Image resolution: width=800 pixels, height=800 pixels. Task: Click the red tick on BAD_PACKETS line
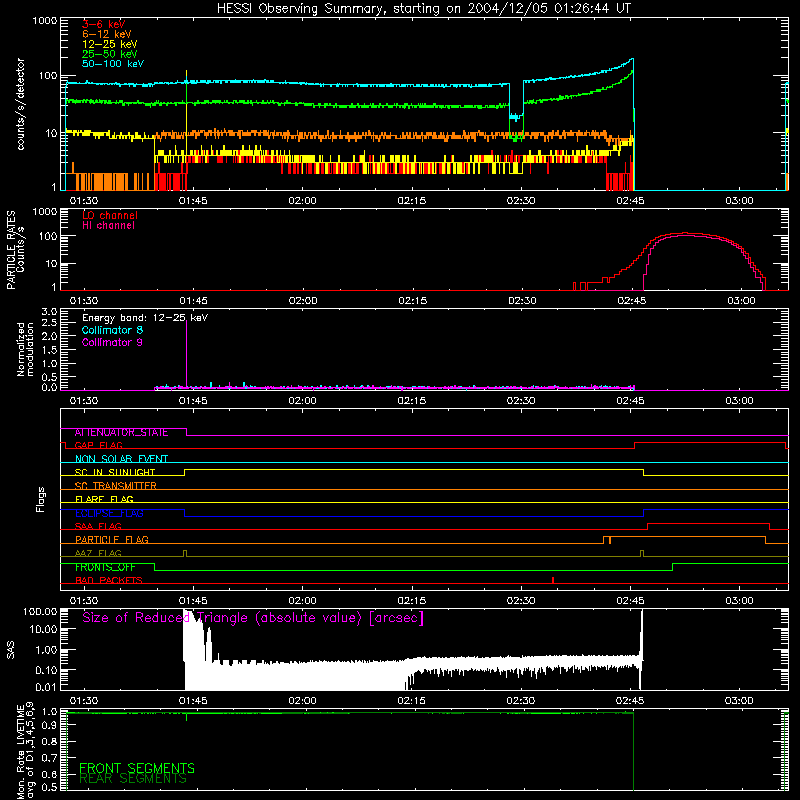tap(553, 580)
